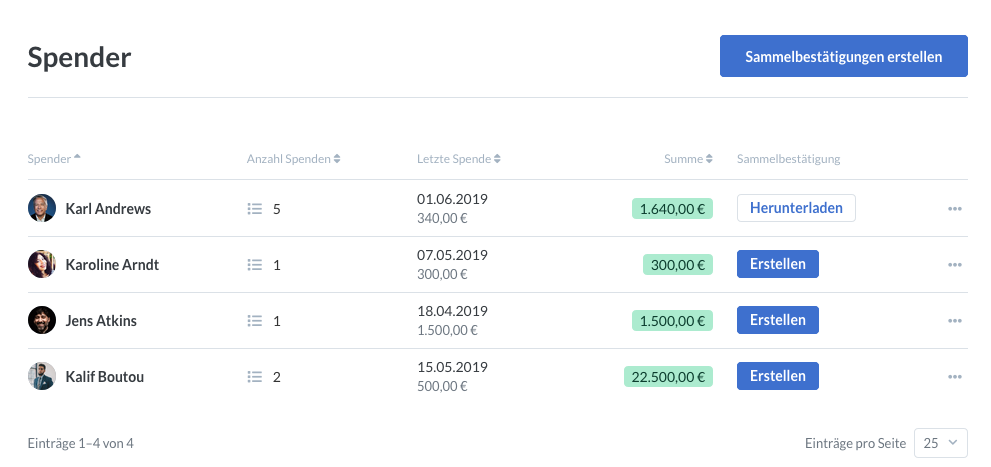Click the 22.500,00 € sum badge
The height and width of the screenshot is (467, 991).
667,377
